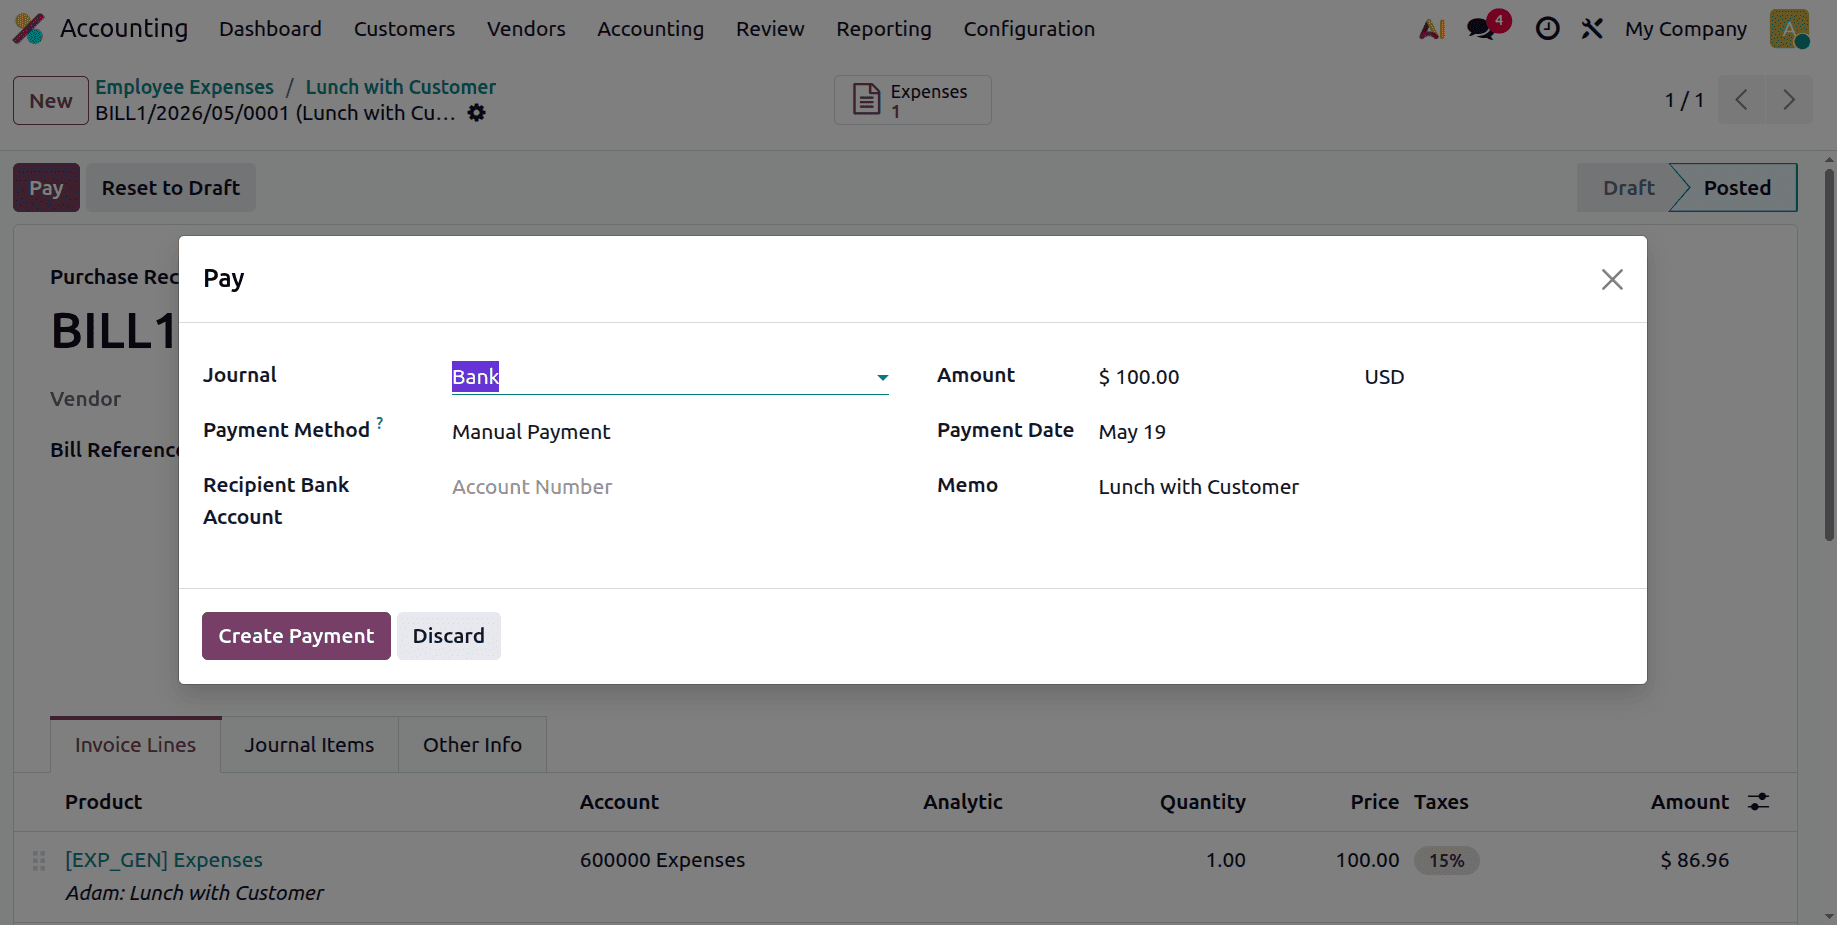Go to next record arrow

tap(1789, 100)
